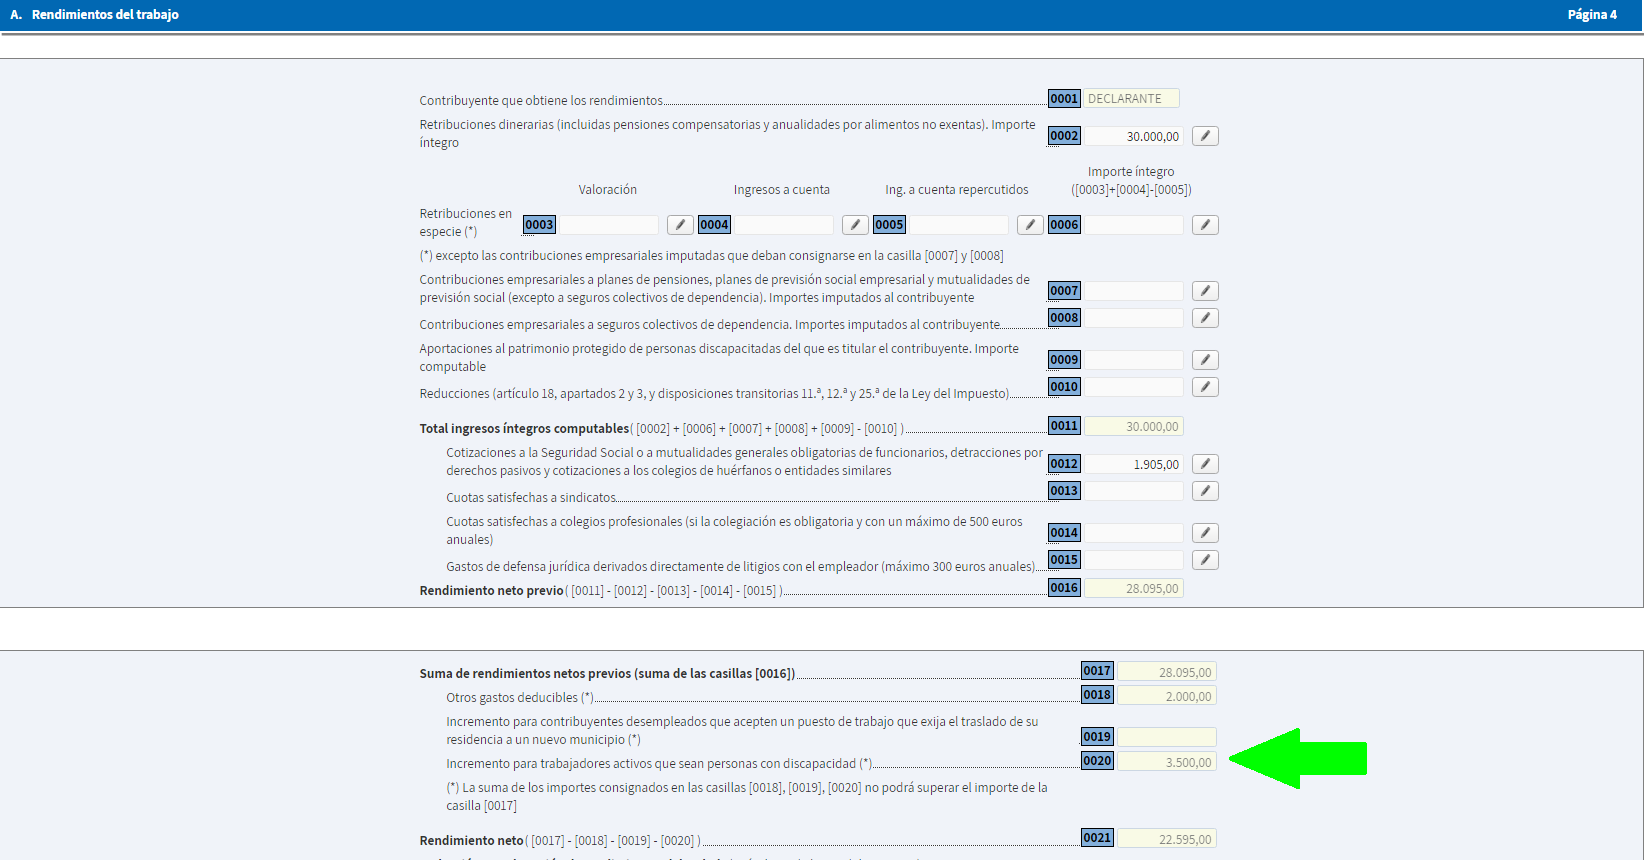Click the empty field of box 0019
Viewport: 1646px width, 860px height.
[1166, 737]
